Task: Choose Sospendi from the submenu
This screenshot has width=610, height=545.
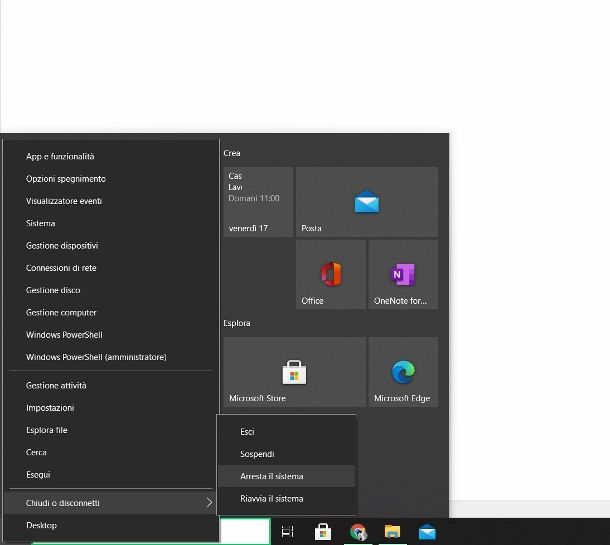Action: pos(286,454)
